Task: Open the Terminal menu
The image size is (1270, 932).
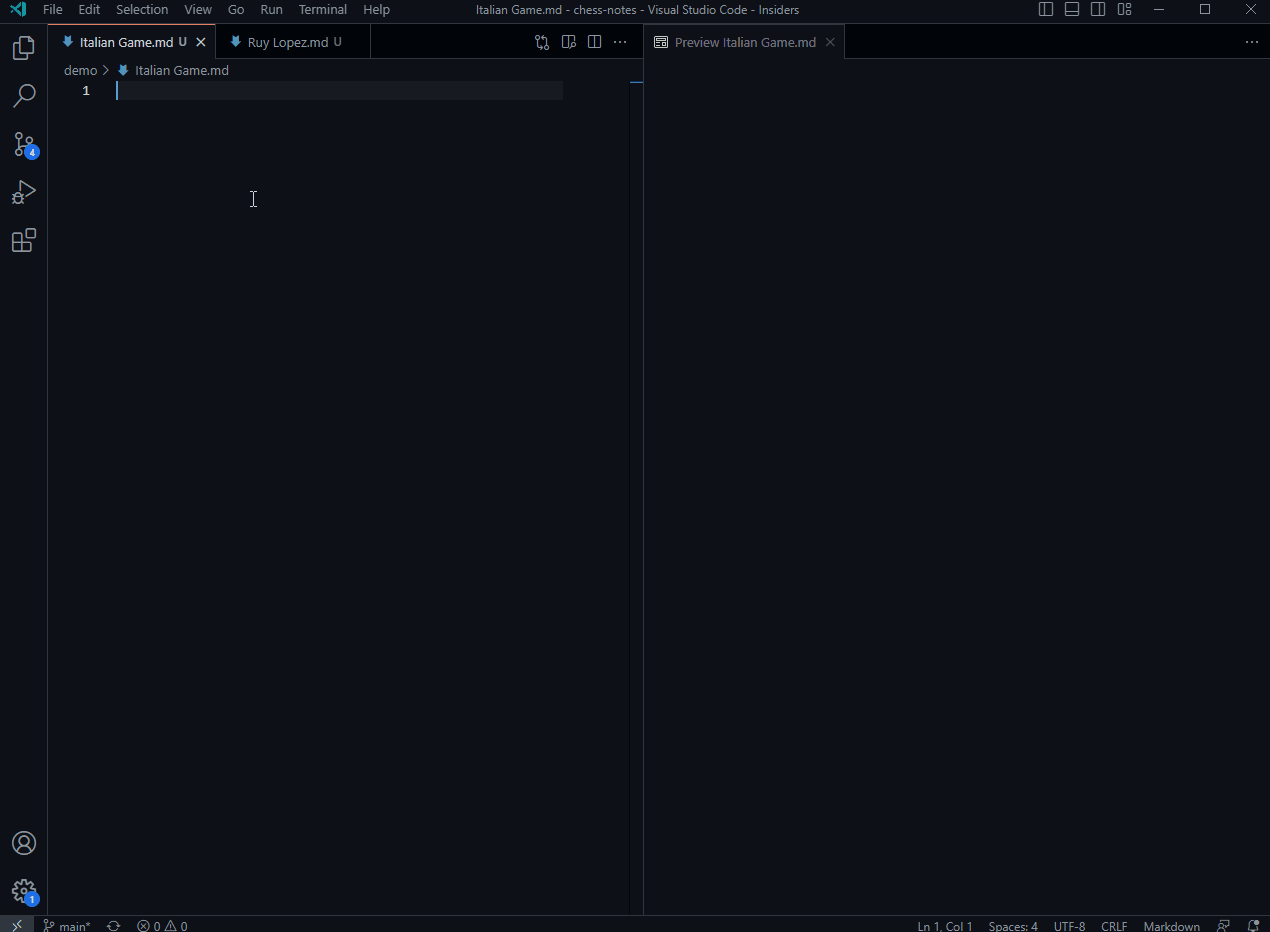Action: click(323, 10)
